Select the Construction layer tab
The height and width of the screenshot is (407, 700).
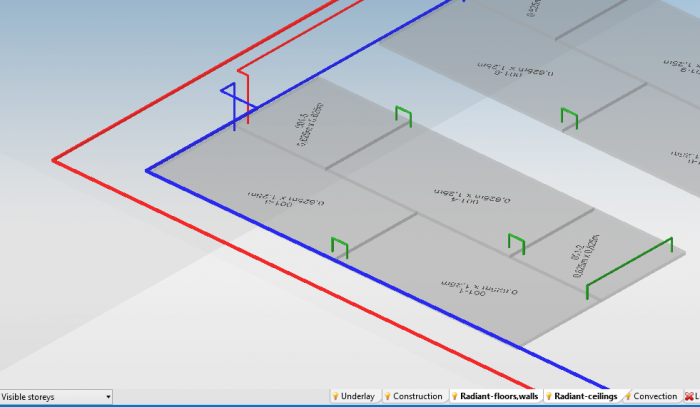pyautogui.click(x=417, y=397)
